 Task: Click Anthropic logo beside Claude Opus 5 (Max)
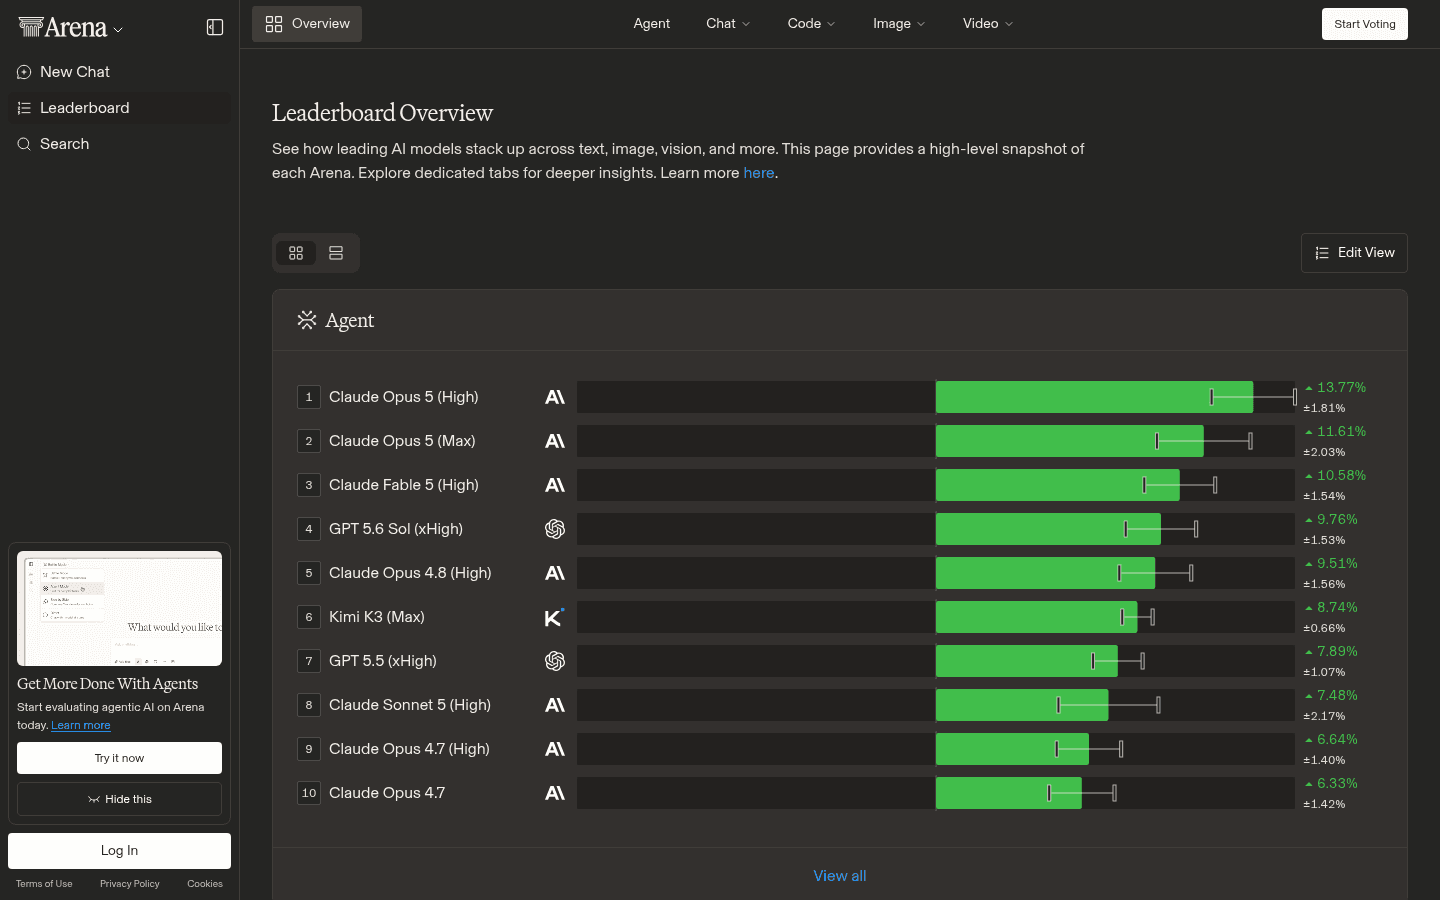pos(555,441)
